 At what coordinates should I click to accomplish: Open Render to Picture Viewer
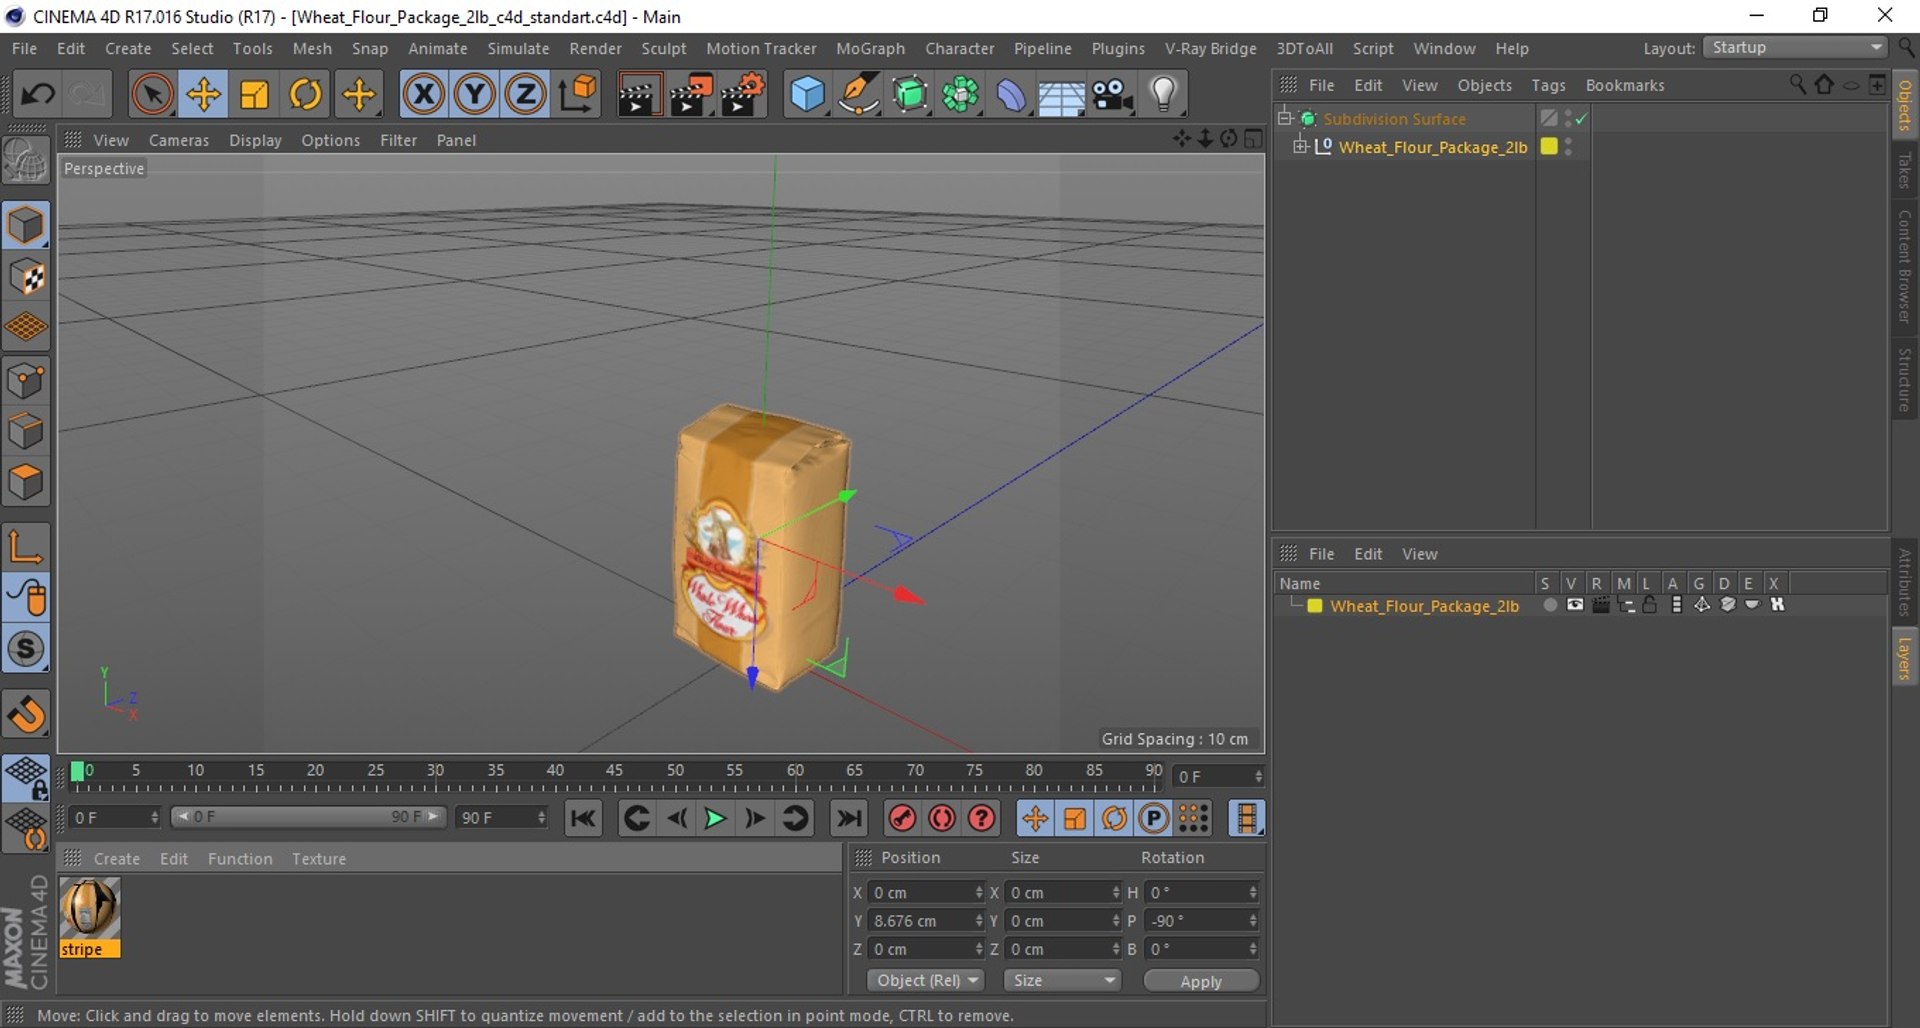click(691, 94)
